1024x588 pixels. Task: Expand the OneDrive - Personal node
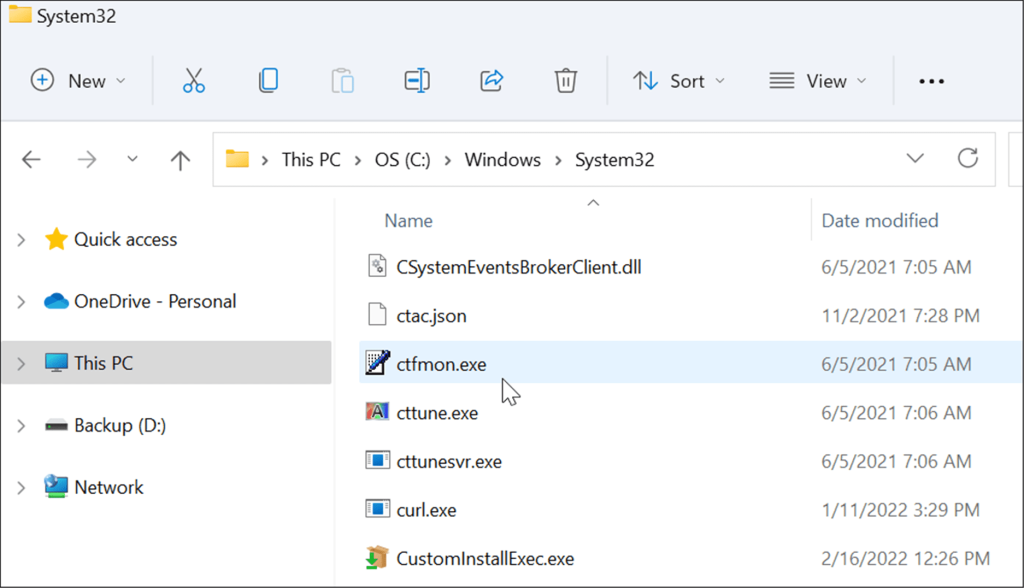pos(21,301)
